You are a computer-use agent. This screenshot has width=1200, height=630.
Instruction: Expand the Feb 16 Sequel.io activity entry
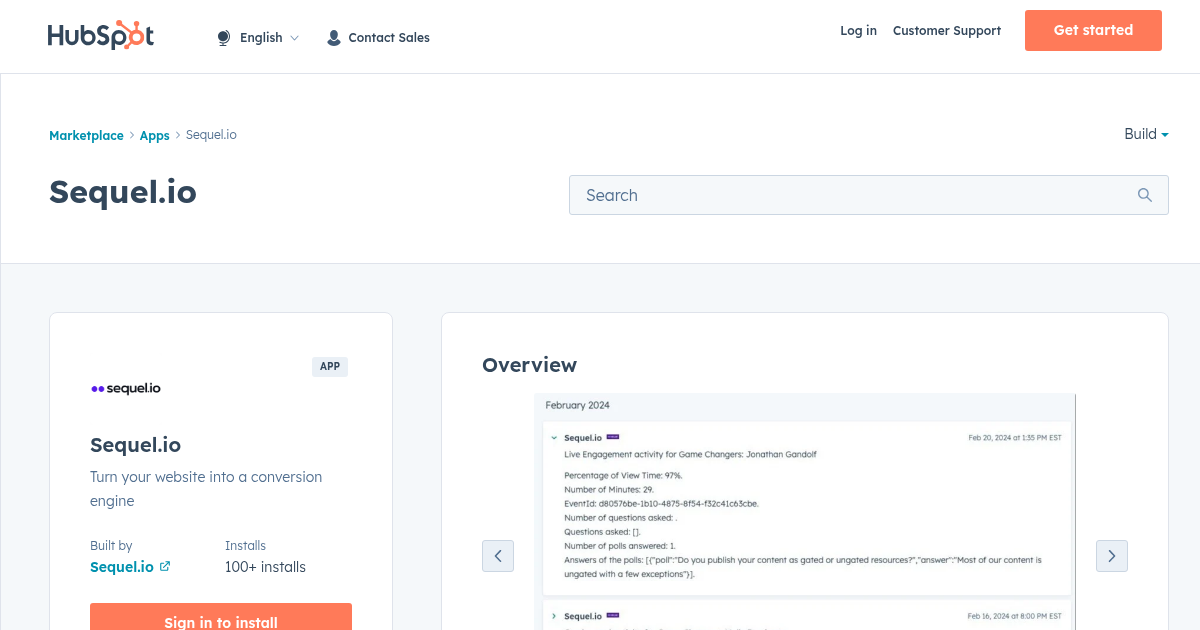pos(554,616)
